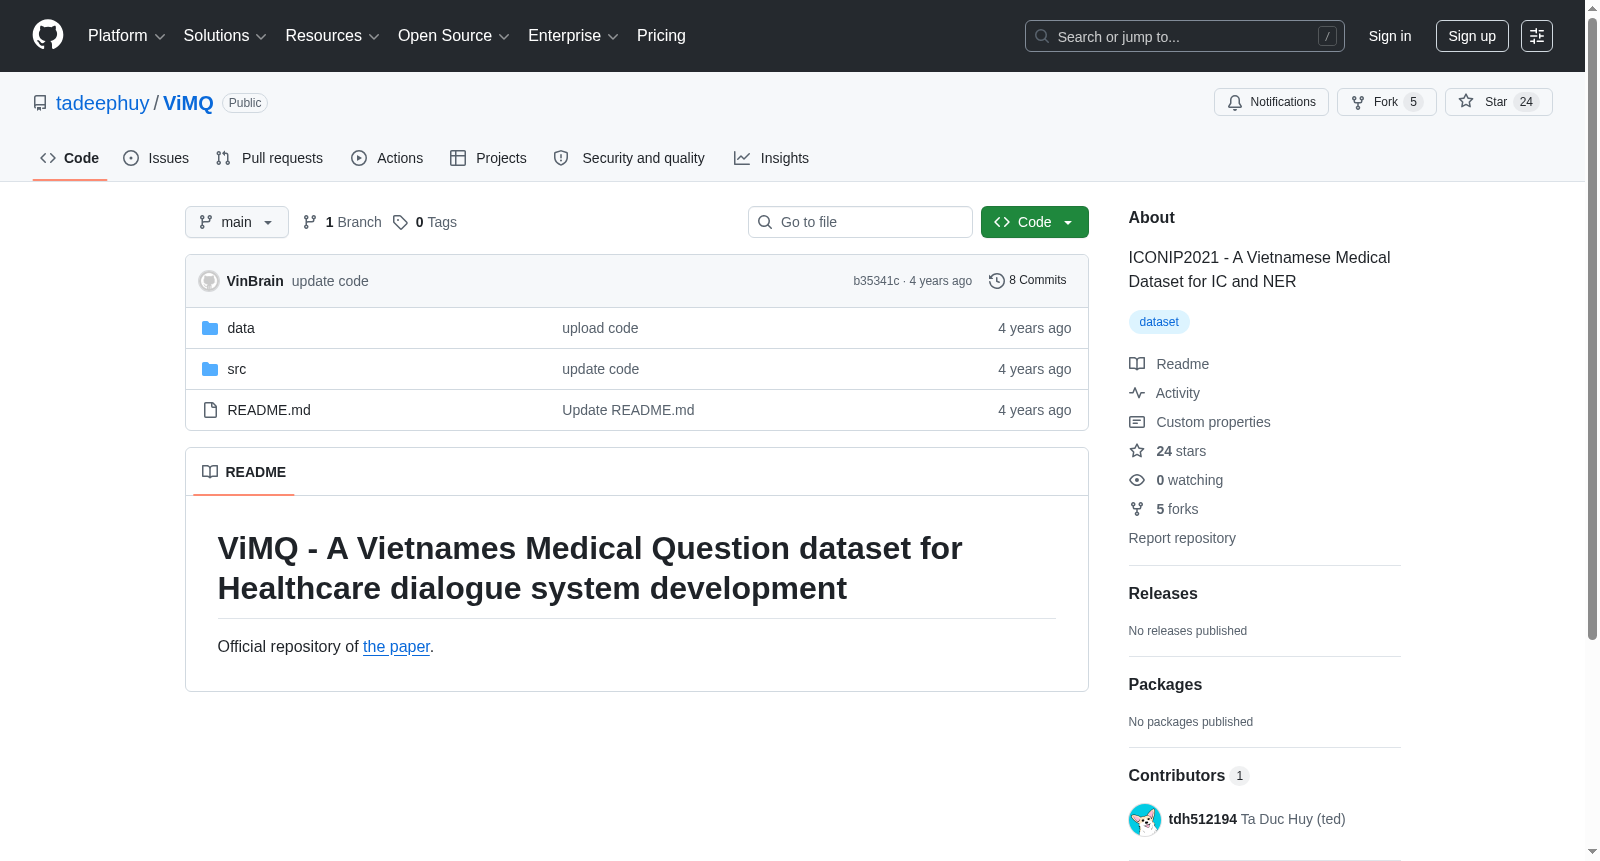The image size is (1600, 861).
Task: Select the eye icon beside 0 watching
Action: pos(1137,480)
